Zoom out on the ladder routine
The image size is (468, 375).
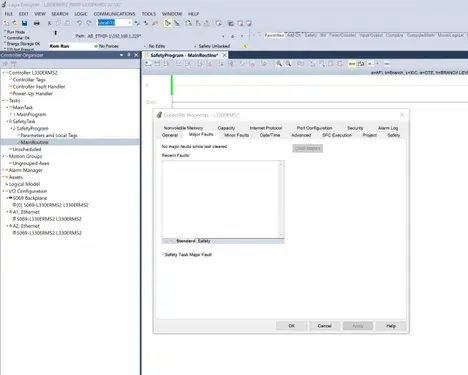(288, 64)
